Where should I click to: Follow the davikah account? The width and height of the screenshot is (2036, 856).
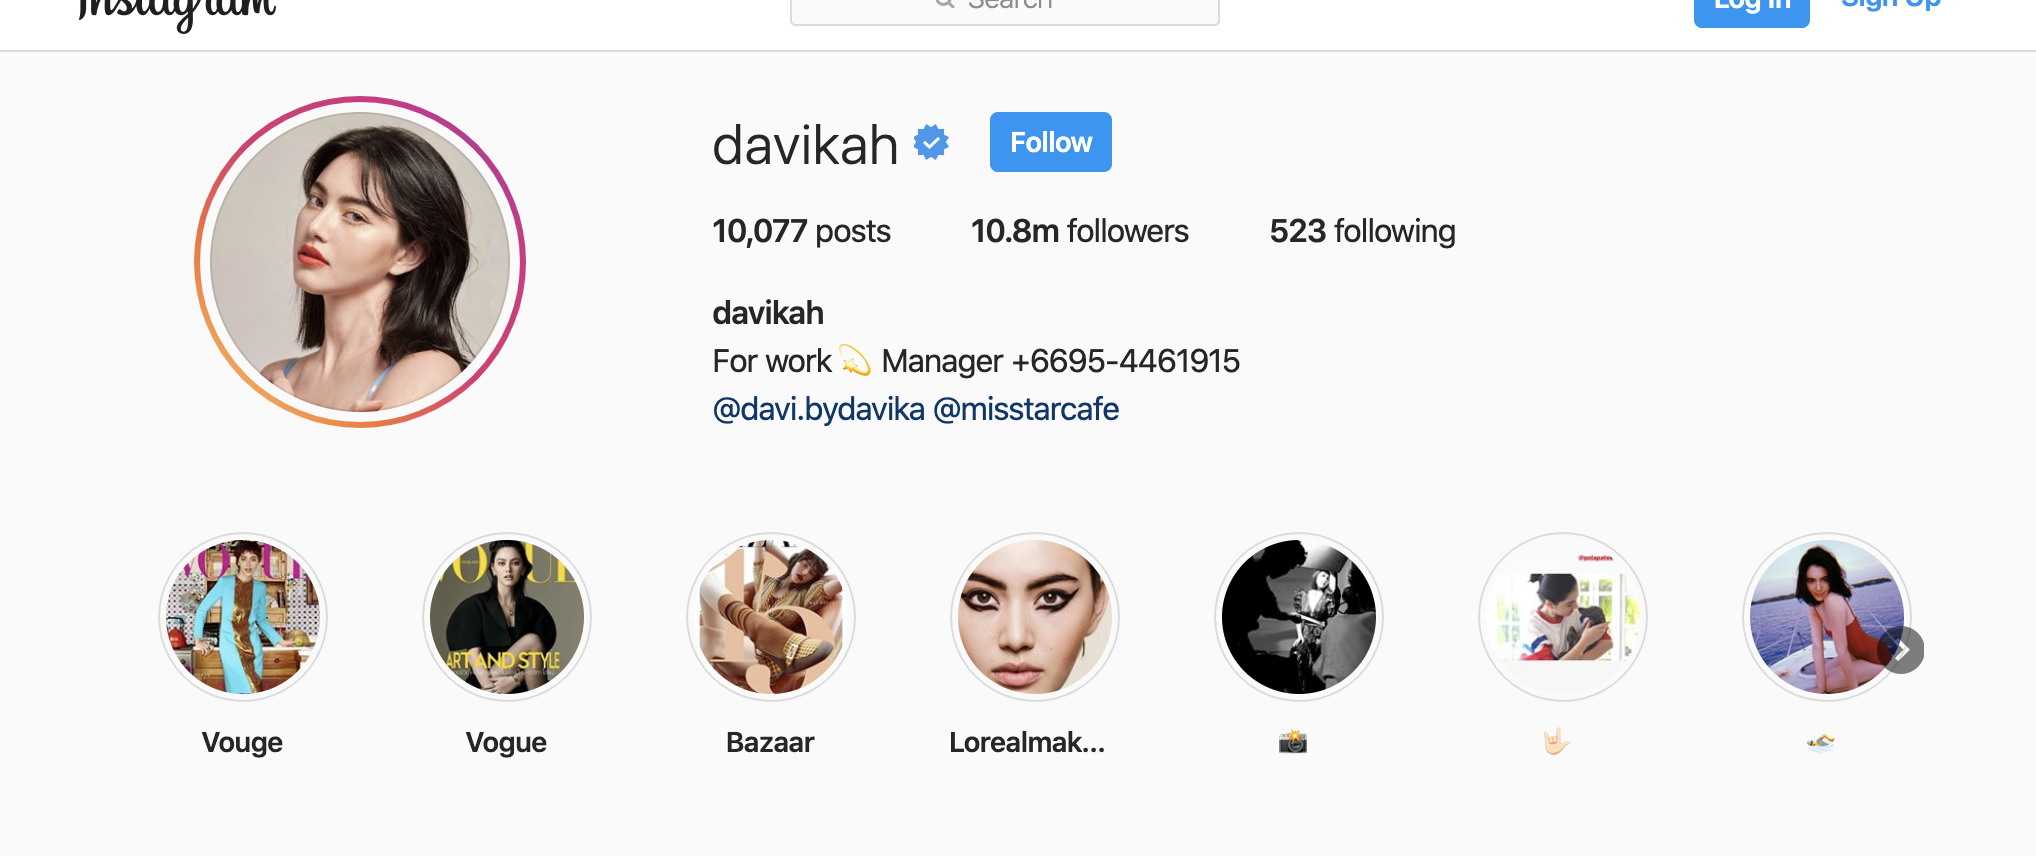[1051, 142]
